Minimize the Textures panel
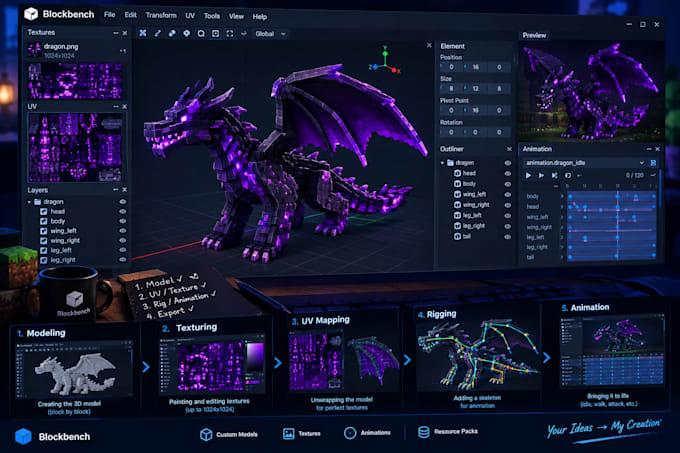 click(x=115, y=33)
